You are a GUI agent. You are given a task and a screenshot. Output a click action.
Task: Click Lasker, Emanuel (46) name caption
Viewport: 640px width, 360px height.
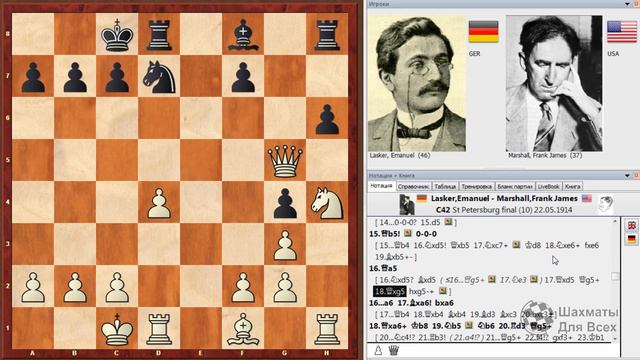(x=400, y=156)
